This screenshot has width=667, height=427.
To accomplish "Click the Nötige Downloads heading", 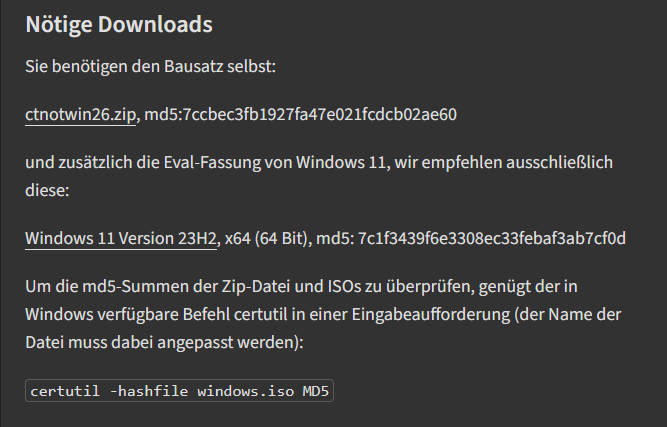I will pyautogui.click(x=119, y=24).
